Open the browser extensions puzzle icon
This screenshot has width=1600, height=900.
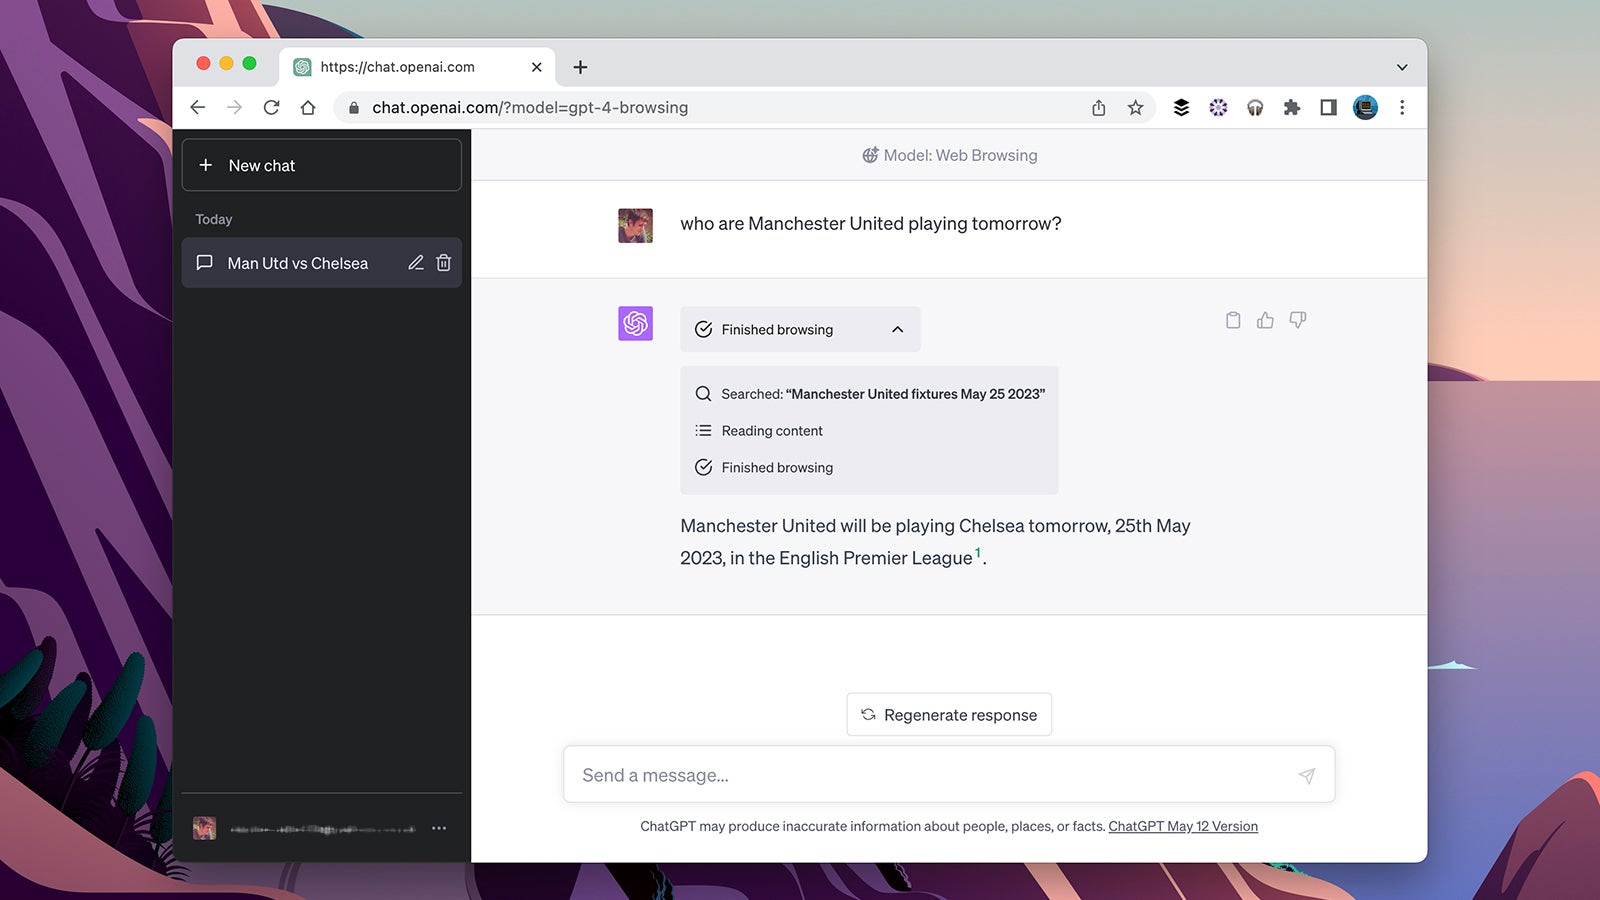click(1291, 108)
